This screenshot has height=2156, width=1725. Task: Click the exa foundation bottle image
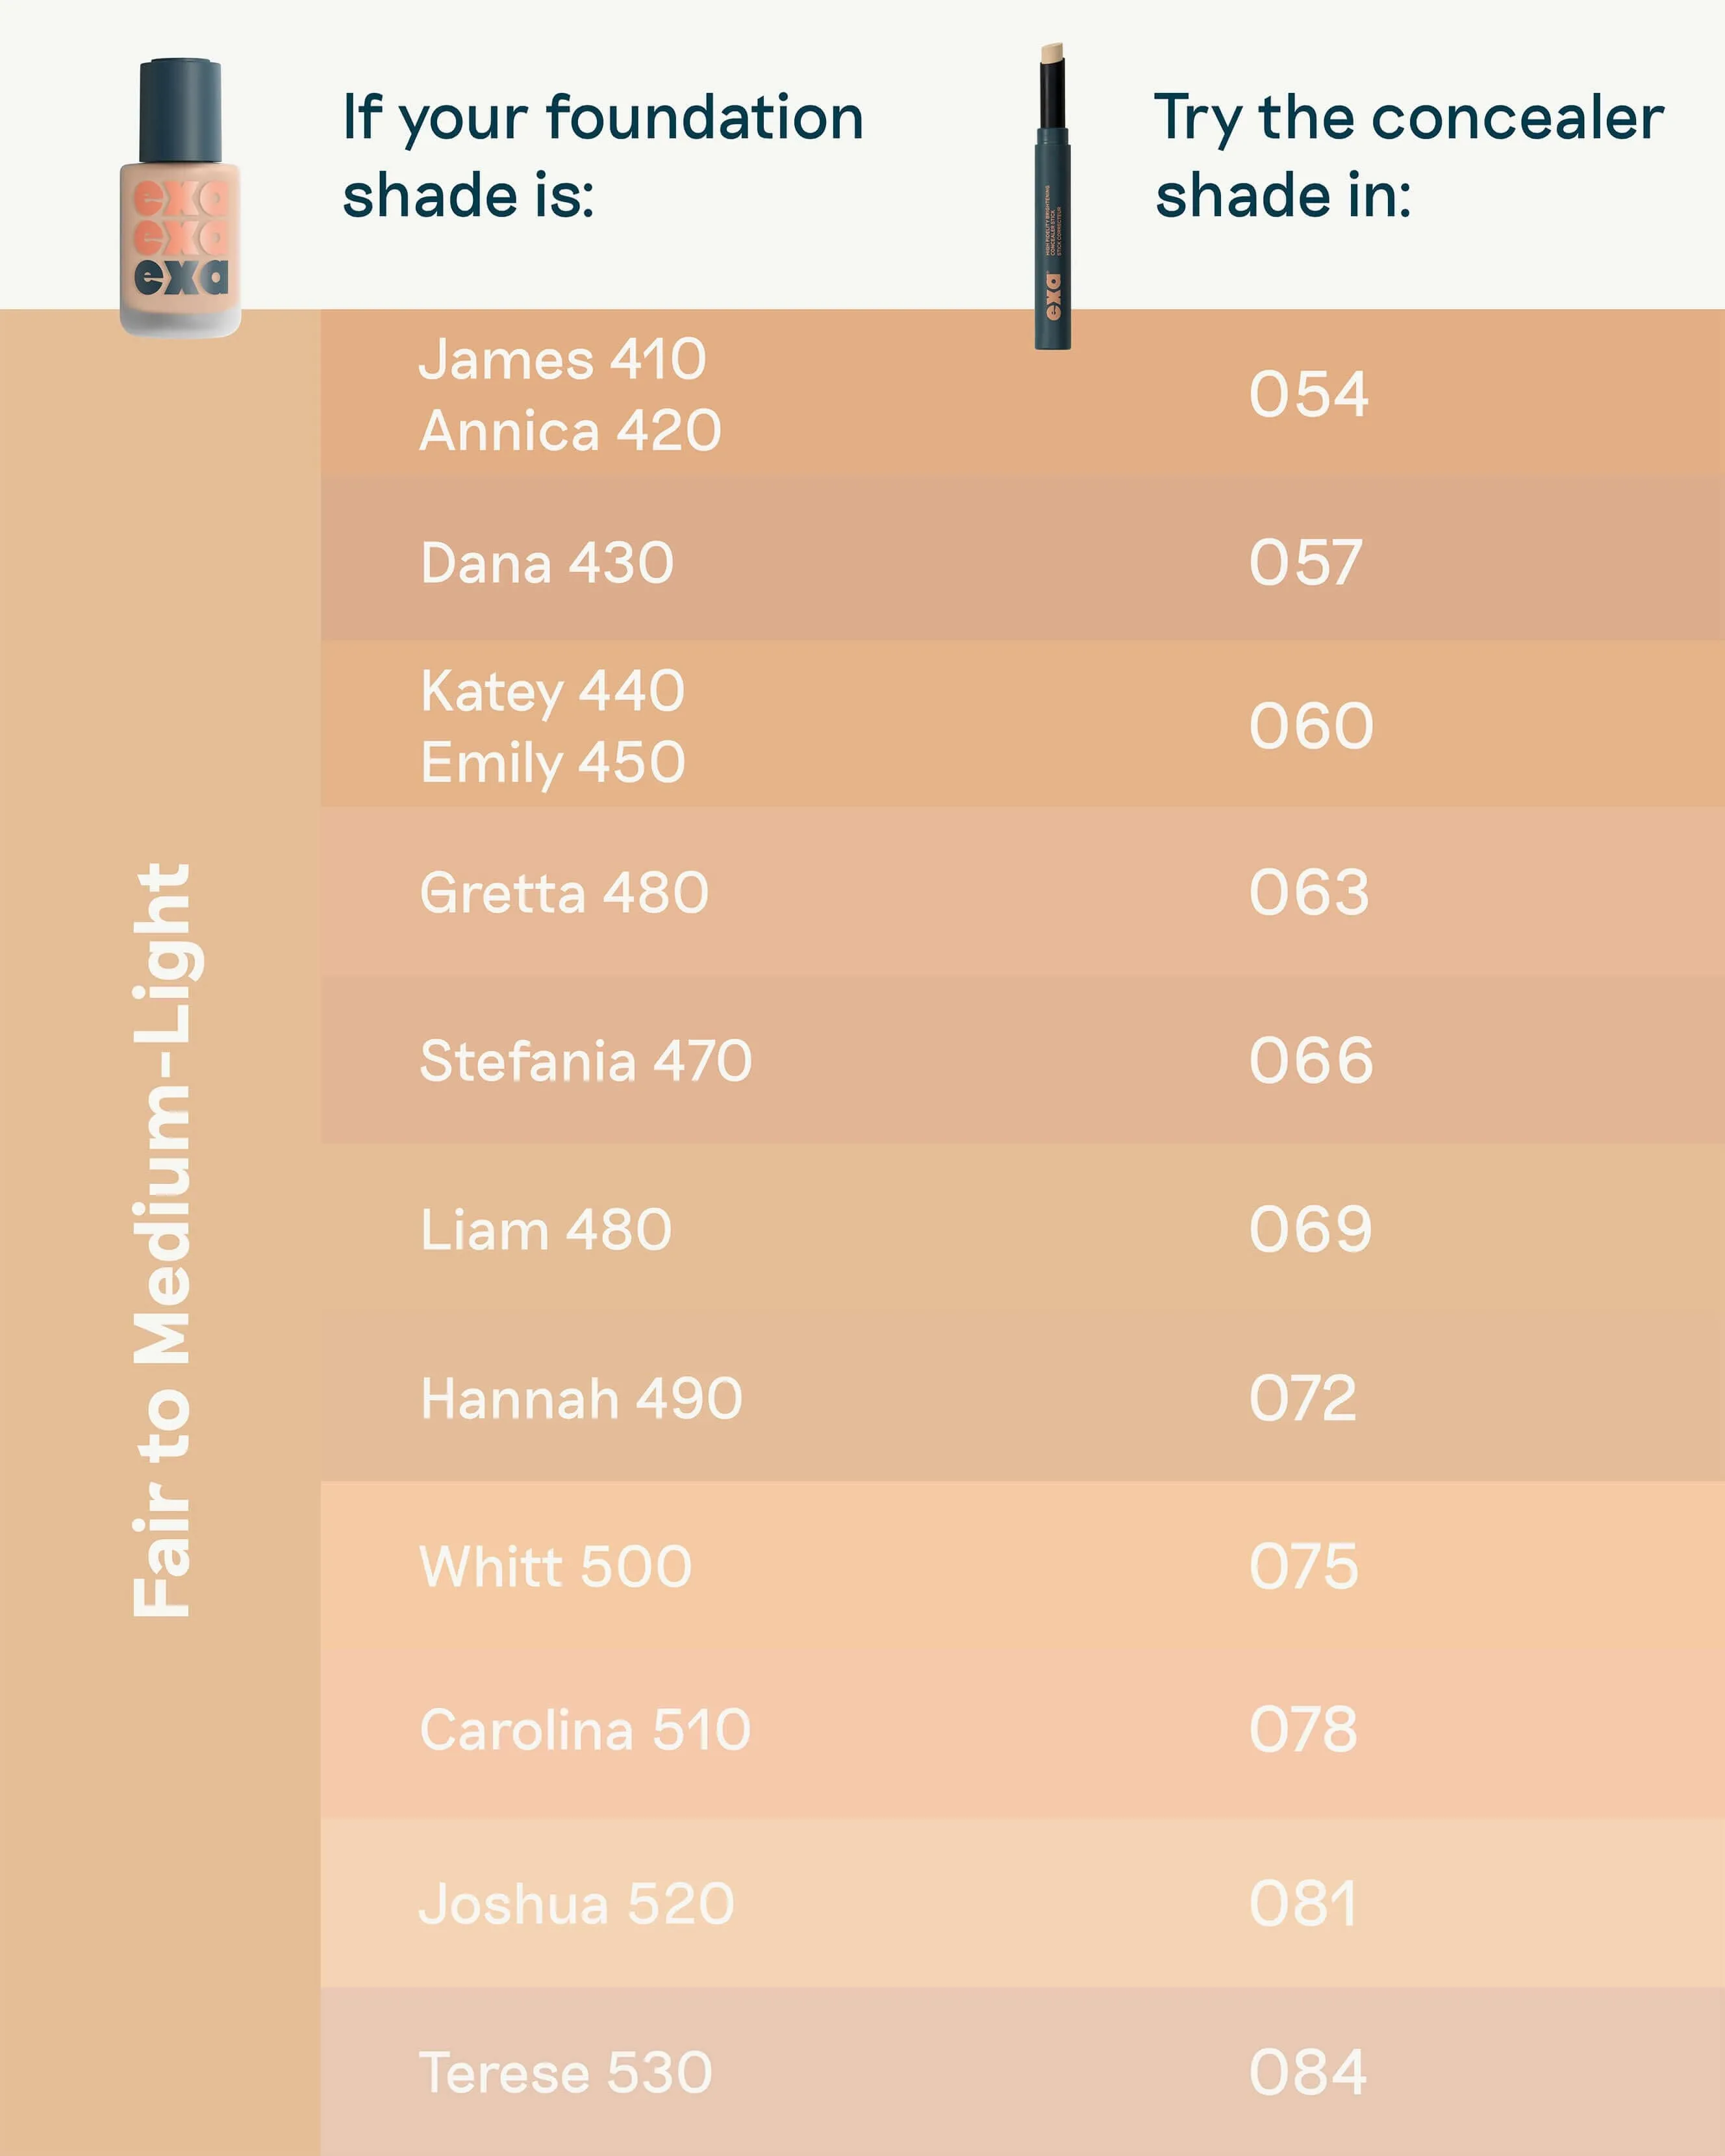coord(180,198)
